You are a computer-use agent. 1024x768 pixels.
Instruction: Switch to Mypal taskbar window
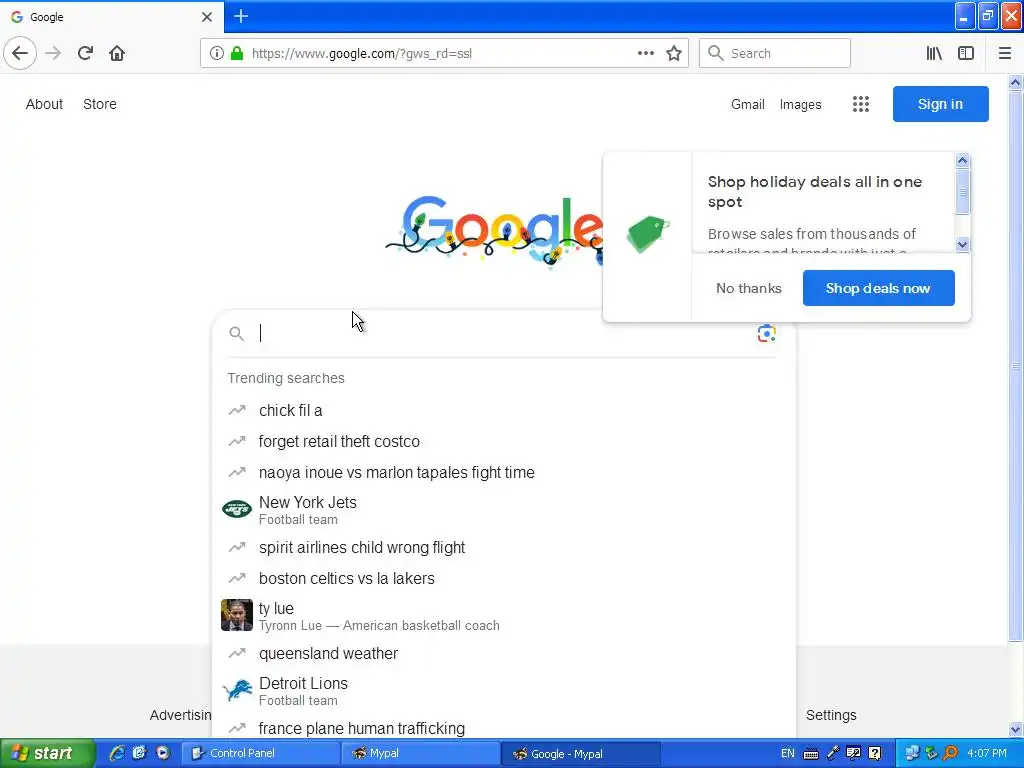coord(420,753)
